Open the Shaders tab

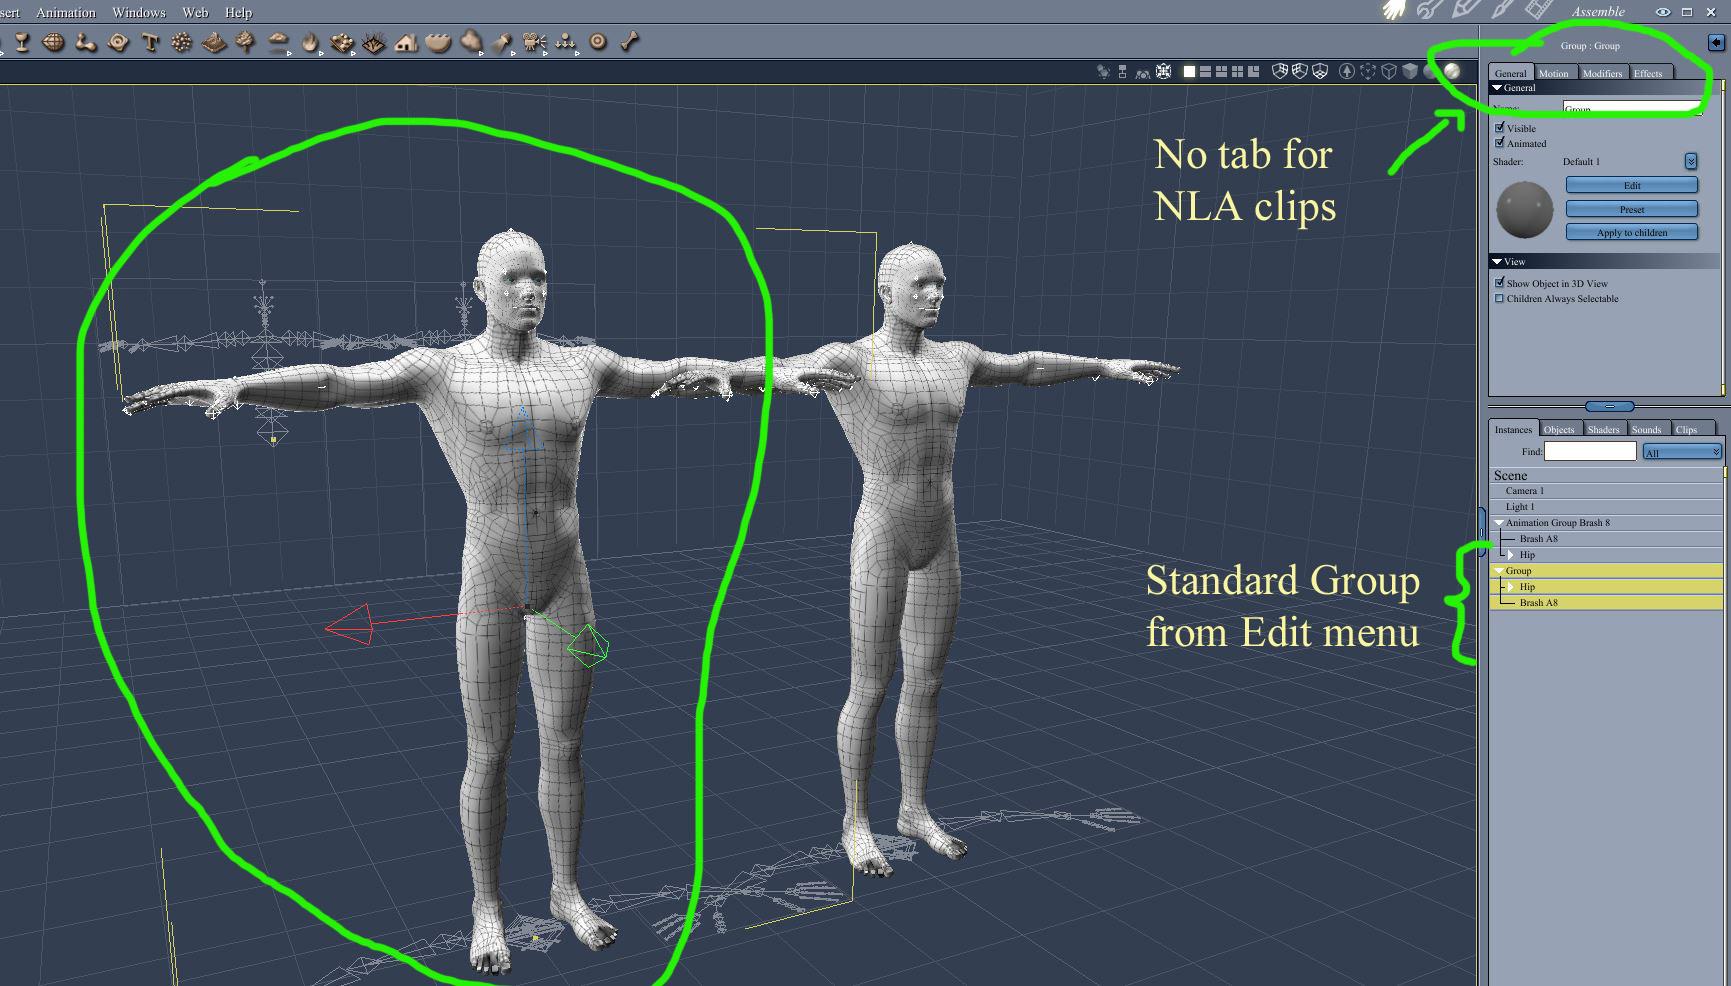tap(1603, 429)
